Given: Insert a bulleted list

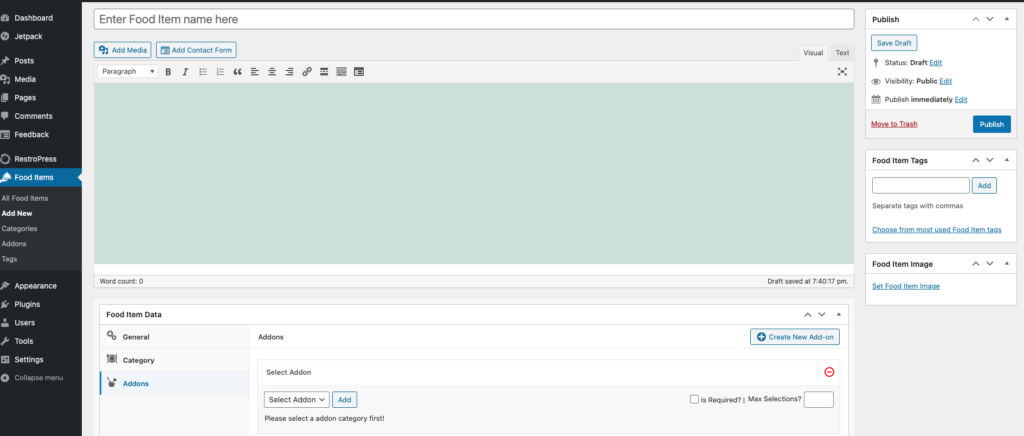Looking at the screenshot, I should pyautogui.click(x=202, y=72).
